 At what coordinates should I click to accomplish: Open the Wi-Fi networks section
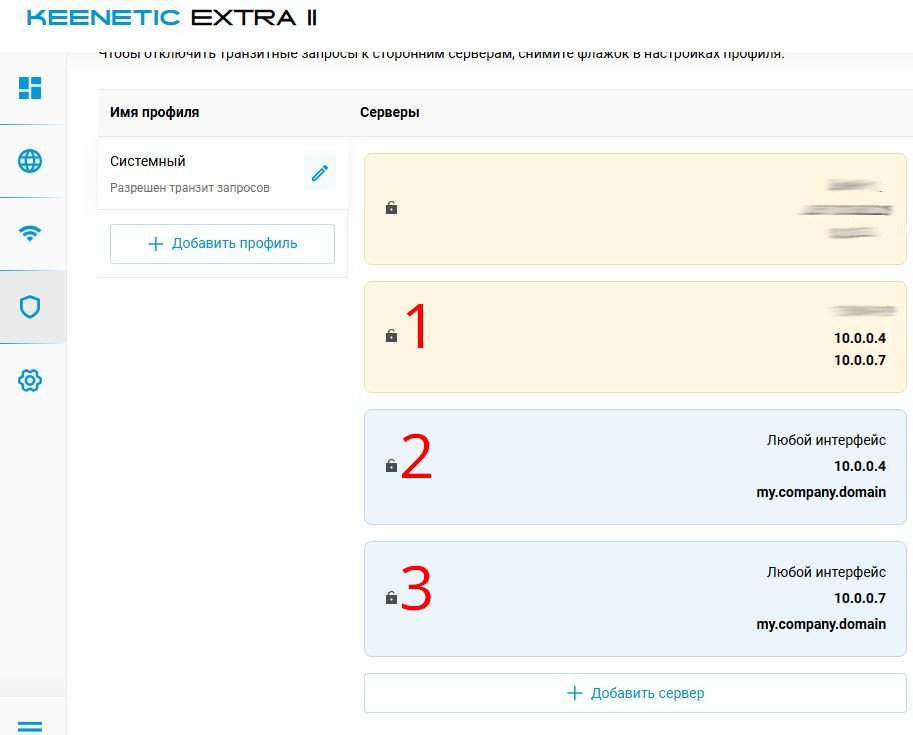[x=31, y=234]
